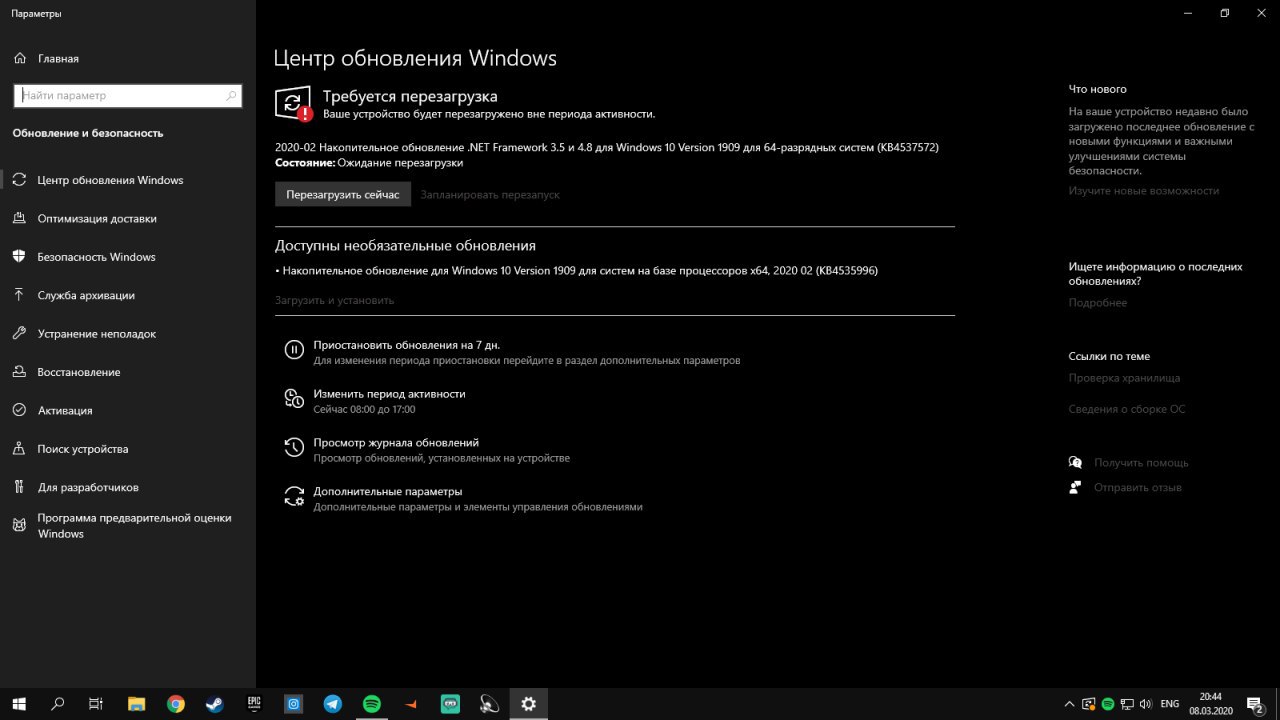Click the Состояние: Ожидание перезагрузки status text

click(x=369, y=162)
